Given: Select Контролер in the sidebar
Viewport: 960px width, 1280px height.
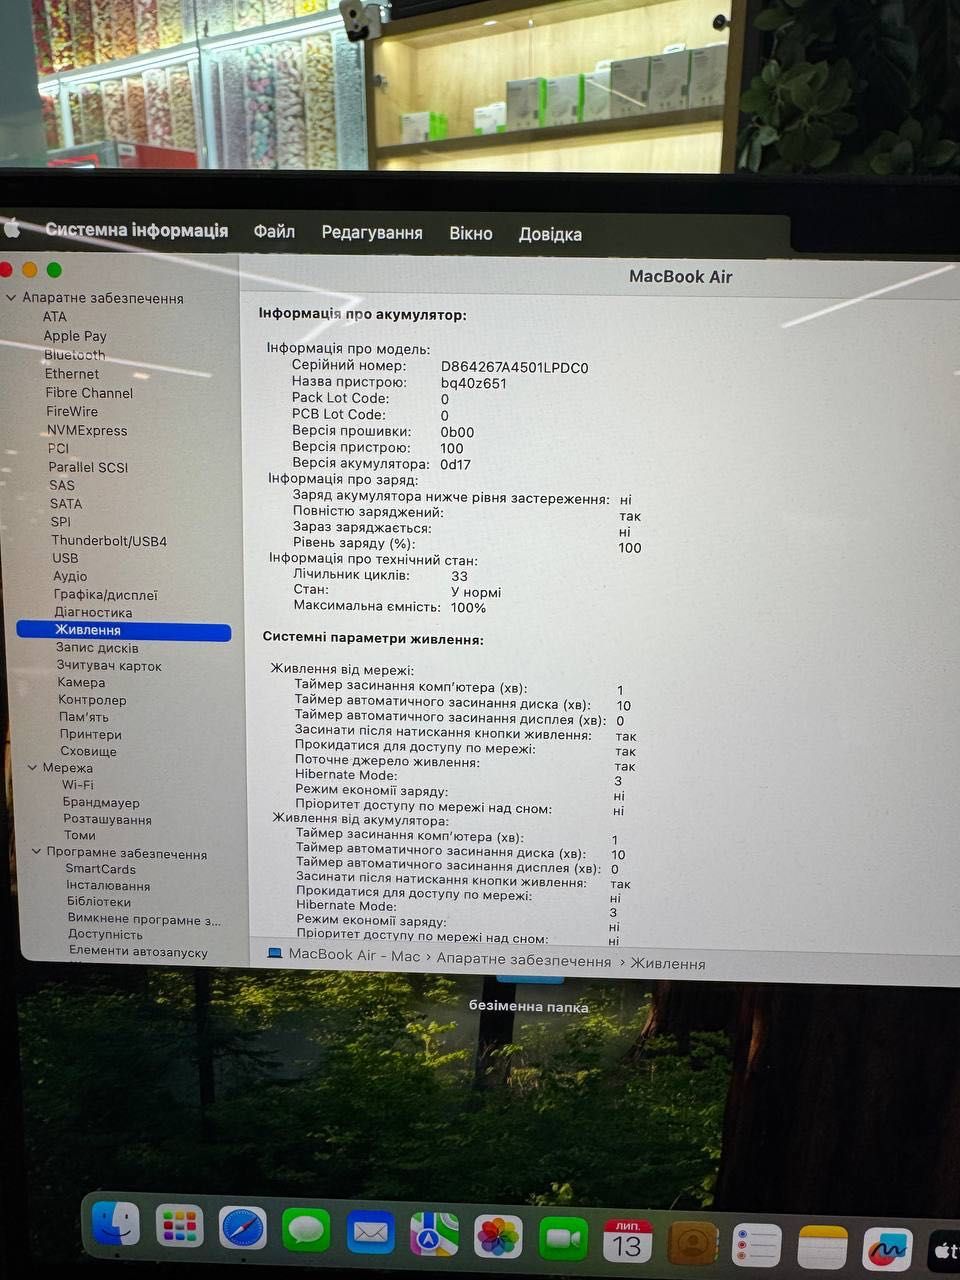Looking at the screenshot, I should pos(92,700).
